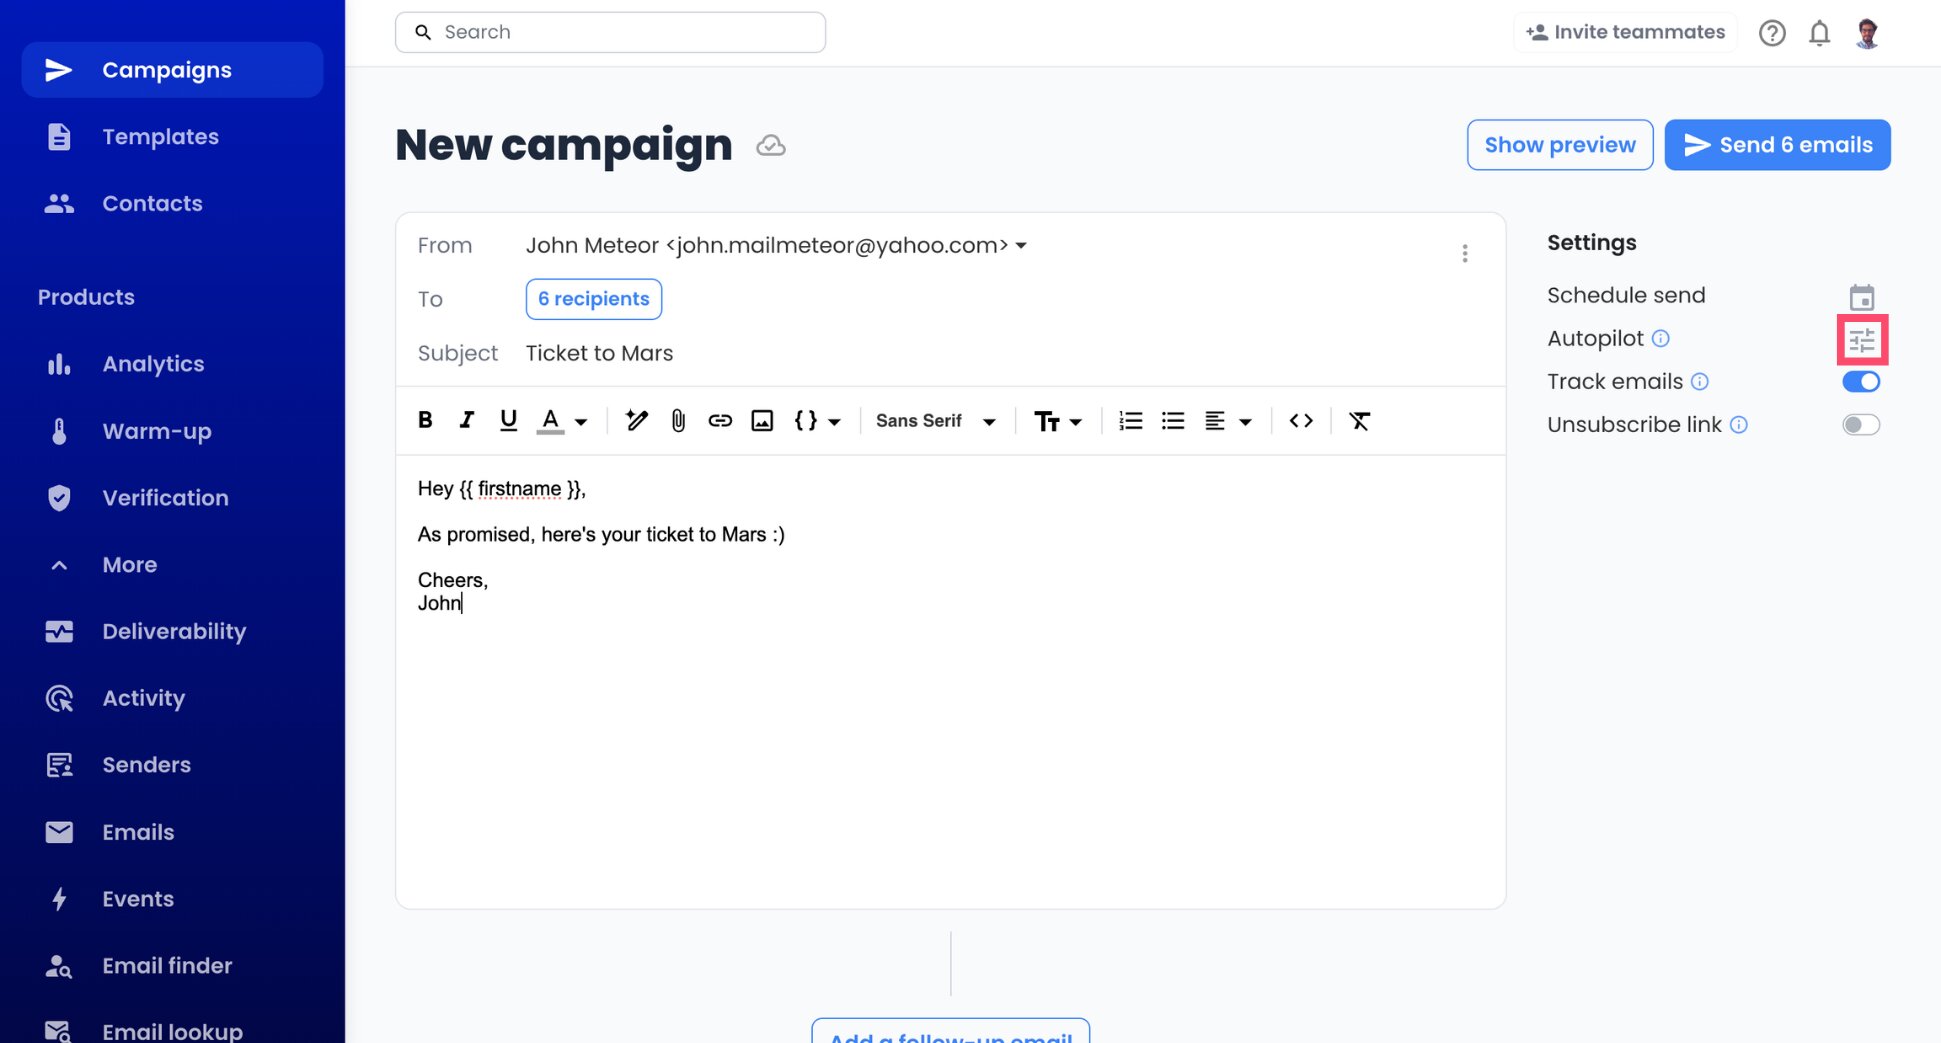Clear text formatting
Image resolution: width=1941 pixels, height=1043 pixels.
pyautogui.click(x=1359, y=421)
